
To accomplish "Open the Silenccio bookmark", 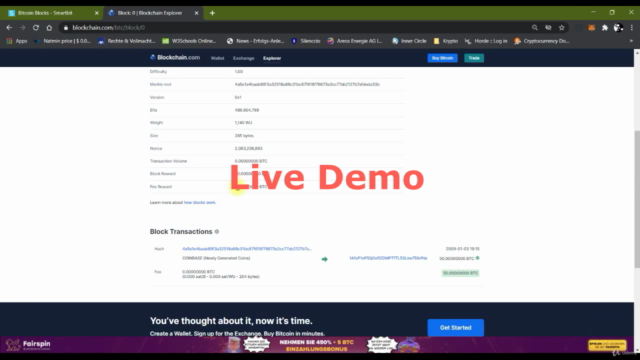I will 306,41.
